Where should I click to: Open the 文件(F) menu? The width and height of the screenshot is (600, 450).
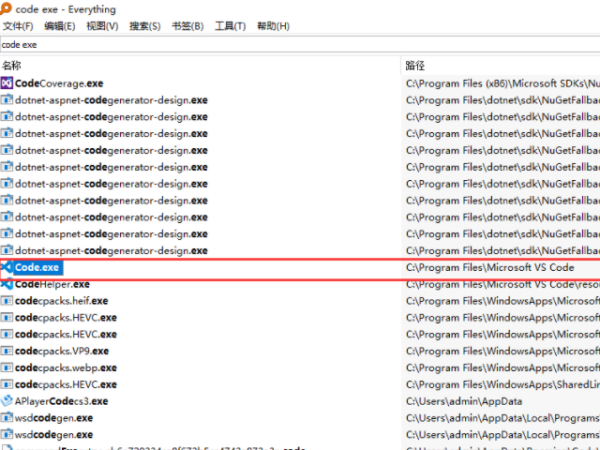click(18, 26)
